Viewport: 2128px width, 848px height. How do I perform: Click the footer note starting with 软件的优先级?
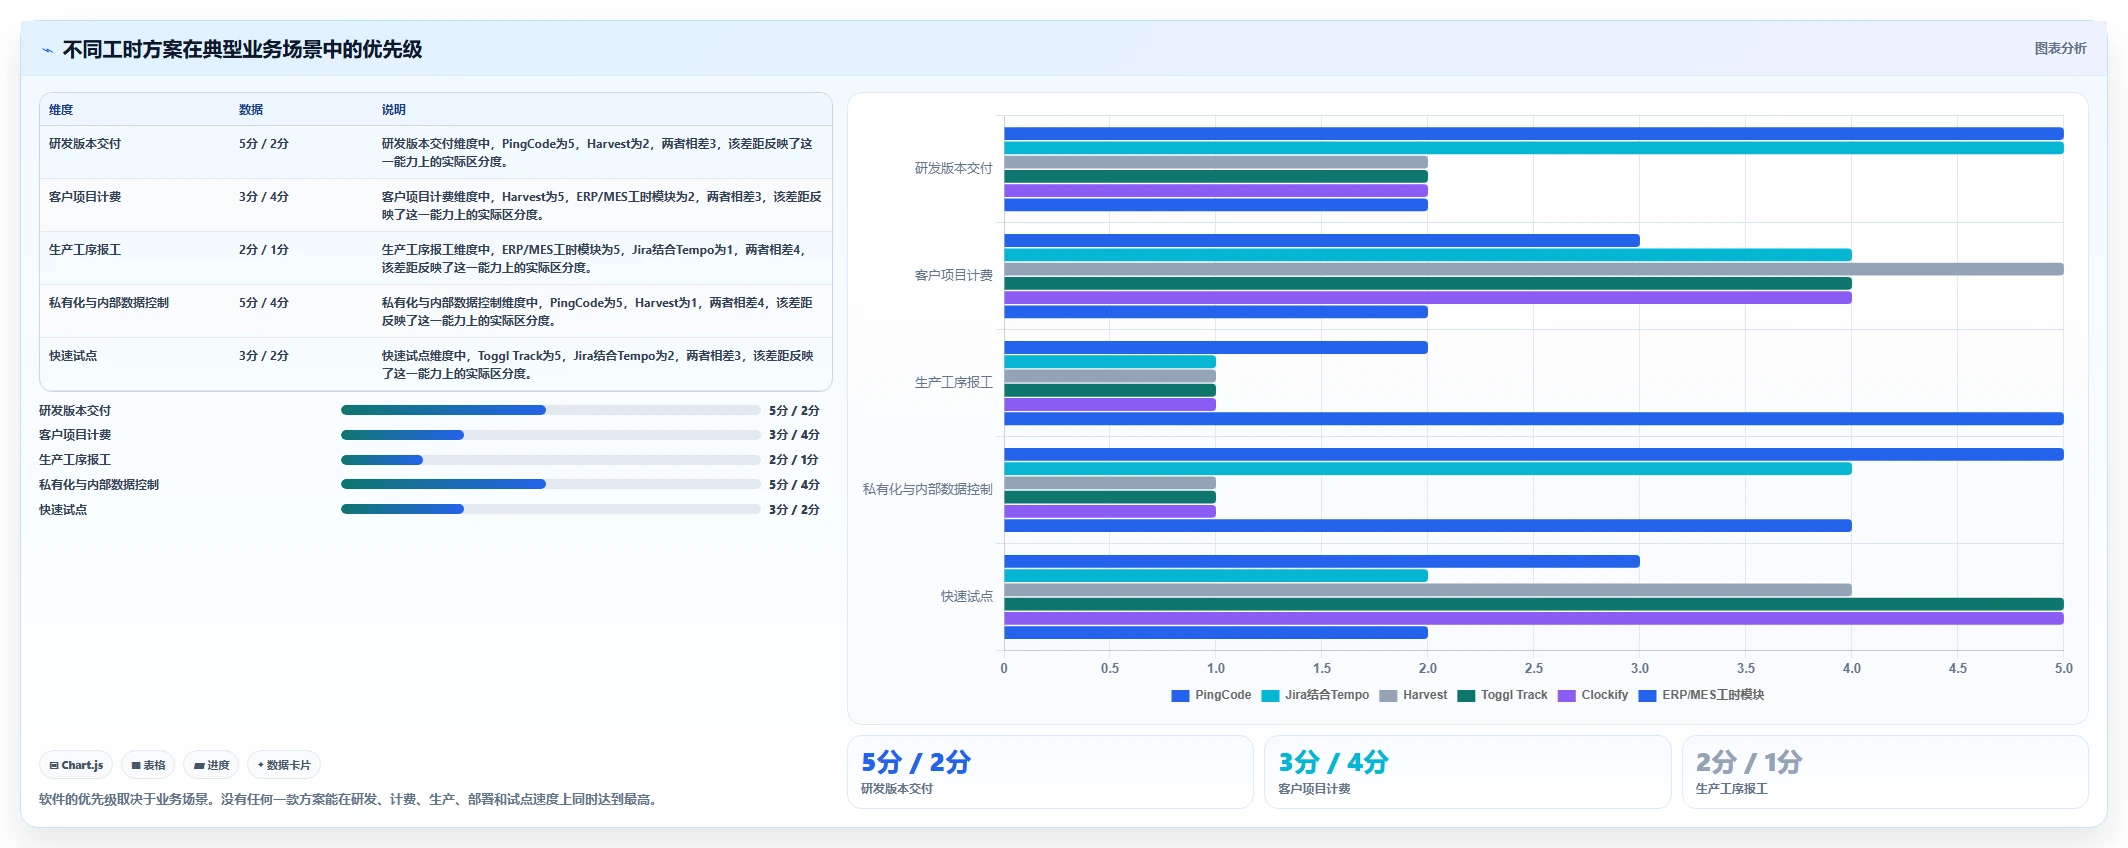coord(350,800)
